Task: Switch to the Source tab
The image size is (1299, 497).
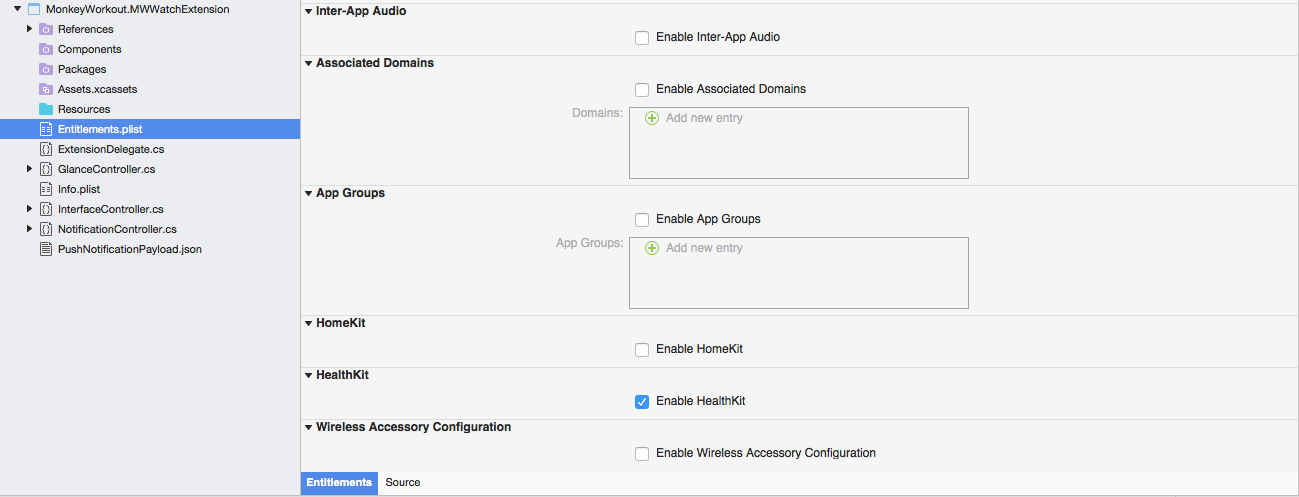Action: (x=403, y=483)
